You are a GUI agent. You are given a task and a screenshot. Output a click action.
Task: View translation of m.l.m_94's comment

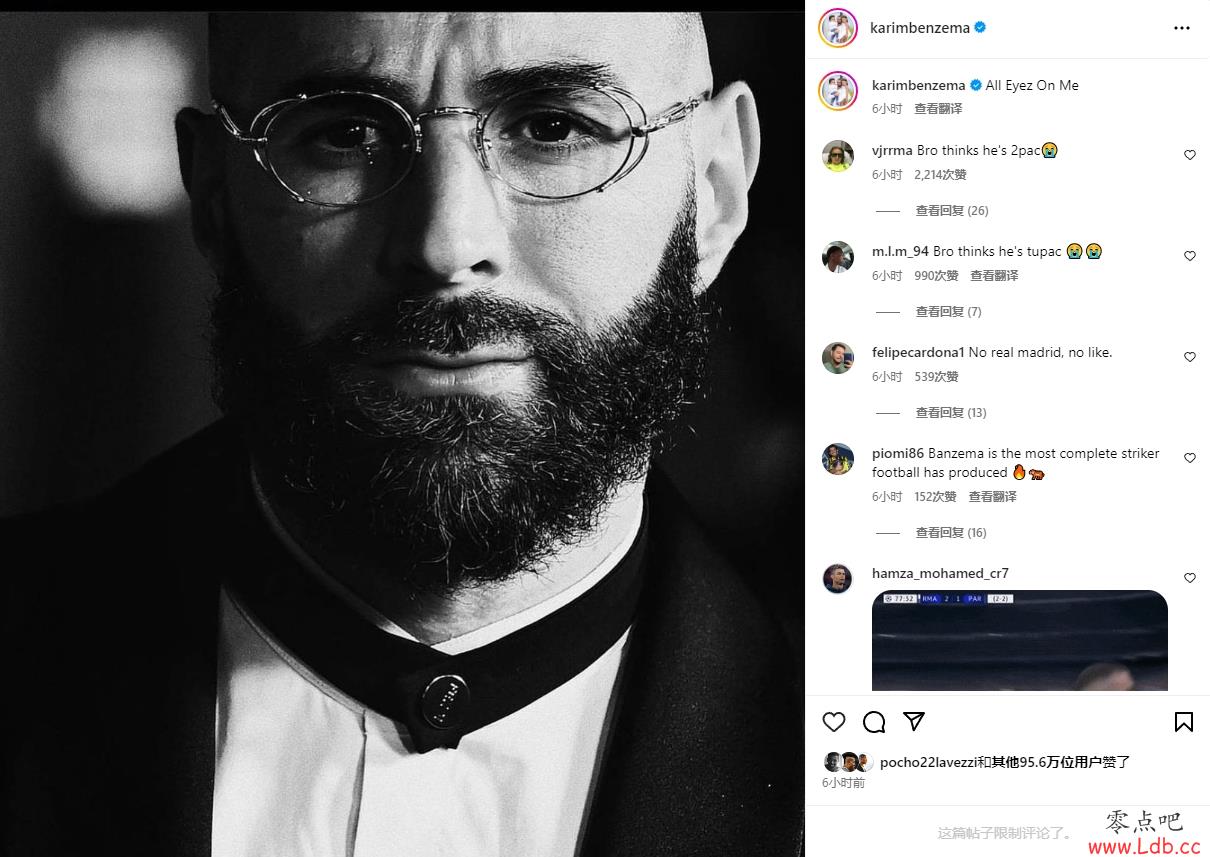994,276
